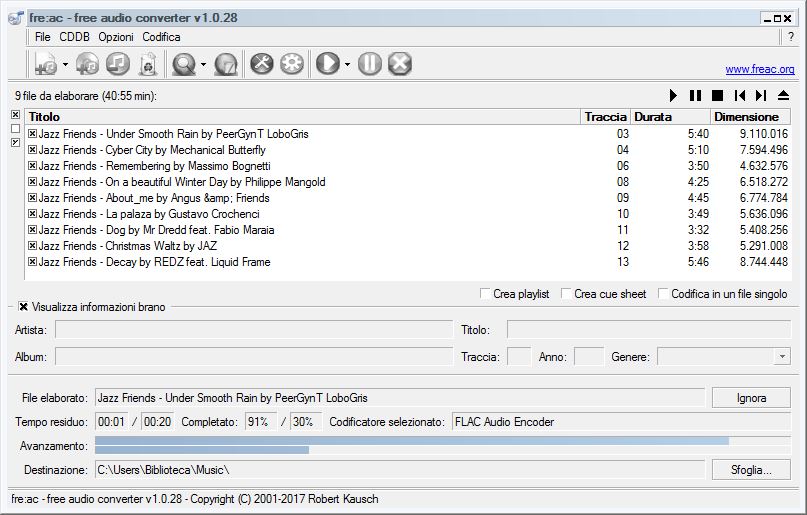Toggle Visualizza informazioni brano checkbox

23,307
